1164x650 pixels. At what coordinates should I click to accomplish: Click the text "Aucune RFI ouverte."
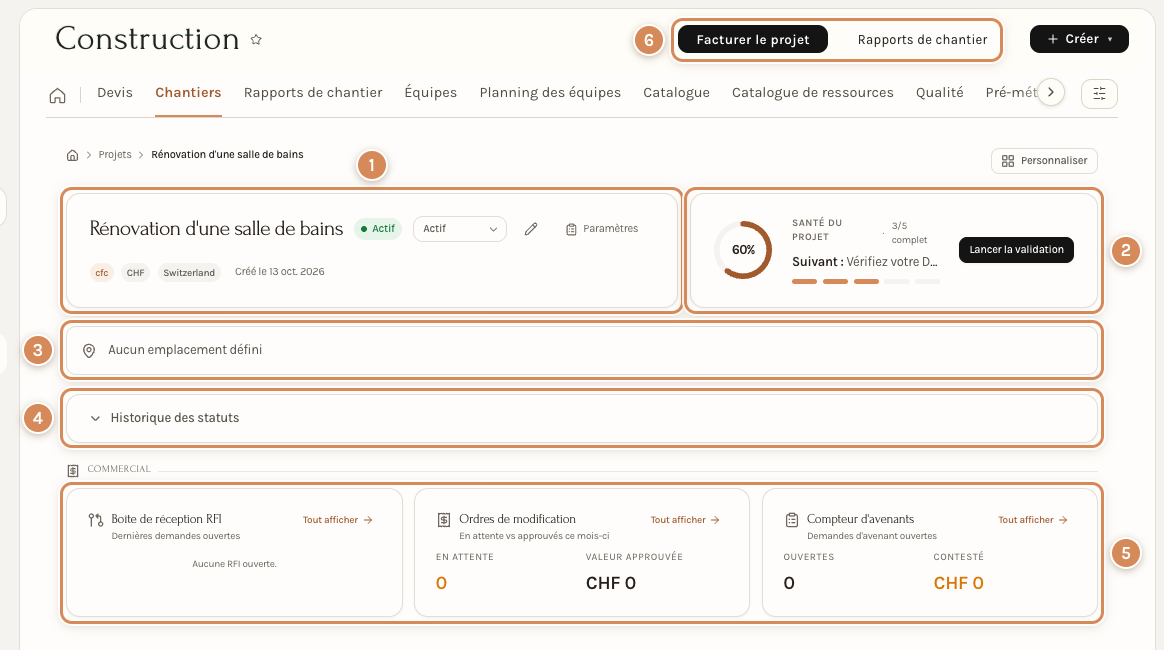point(235,564)
